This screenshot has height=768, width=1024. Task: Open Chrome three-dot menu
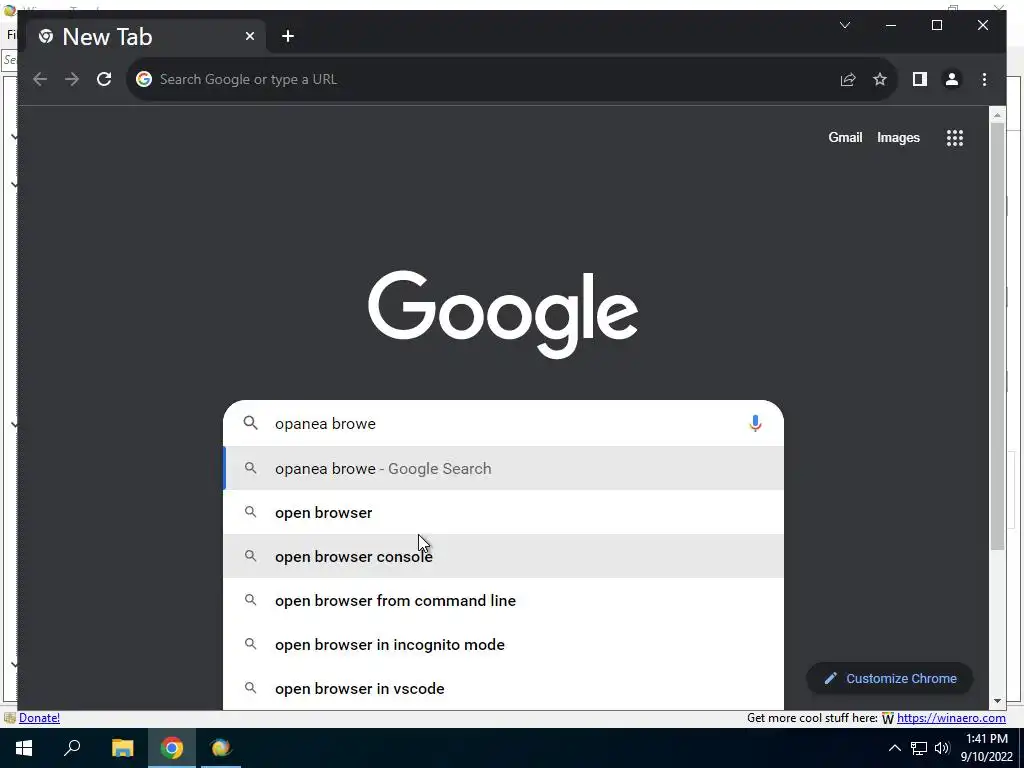(x=984, y=79)
